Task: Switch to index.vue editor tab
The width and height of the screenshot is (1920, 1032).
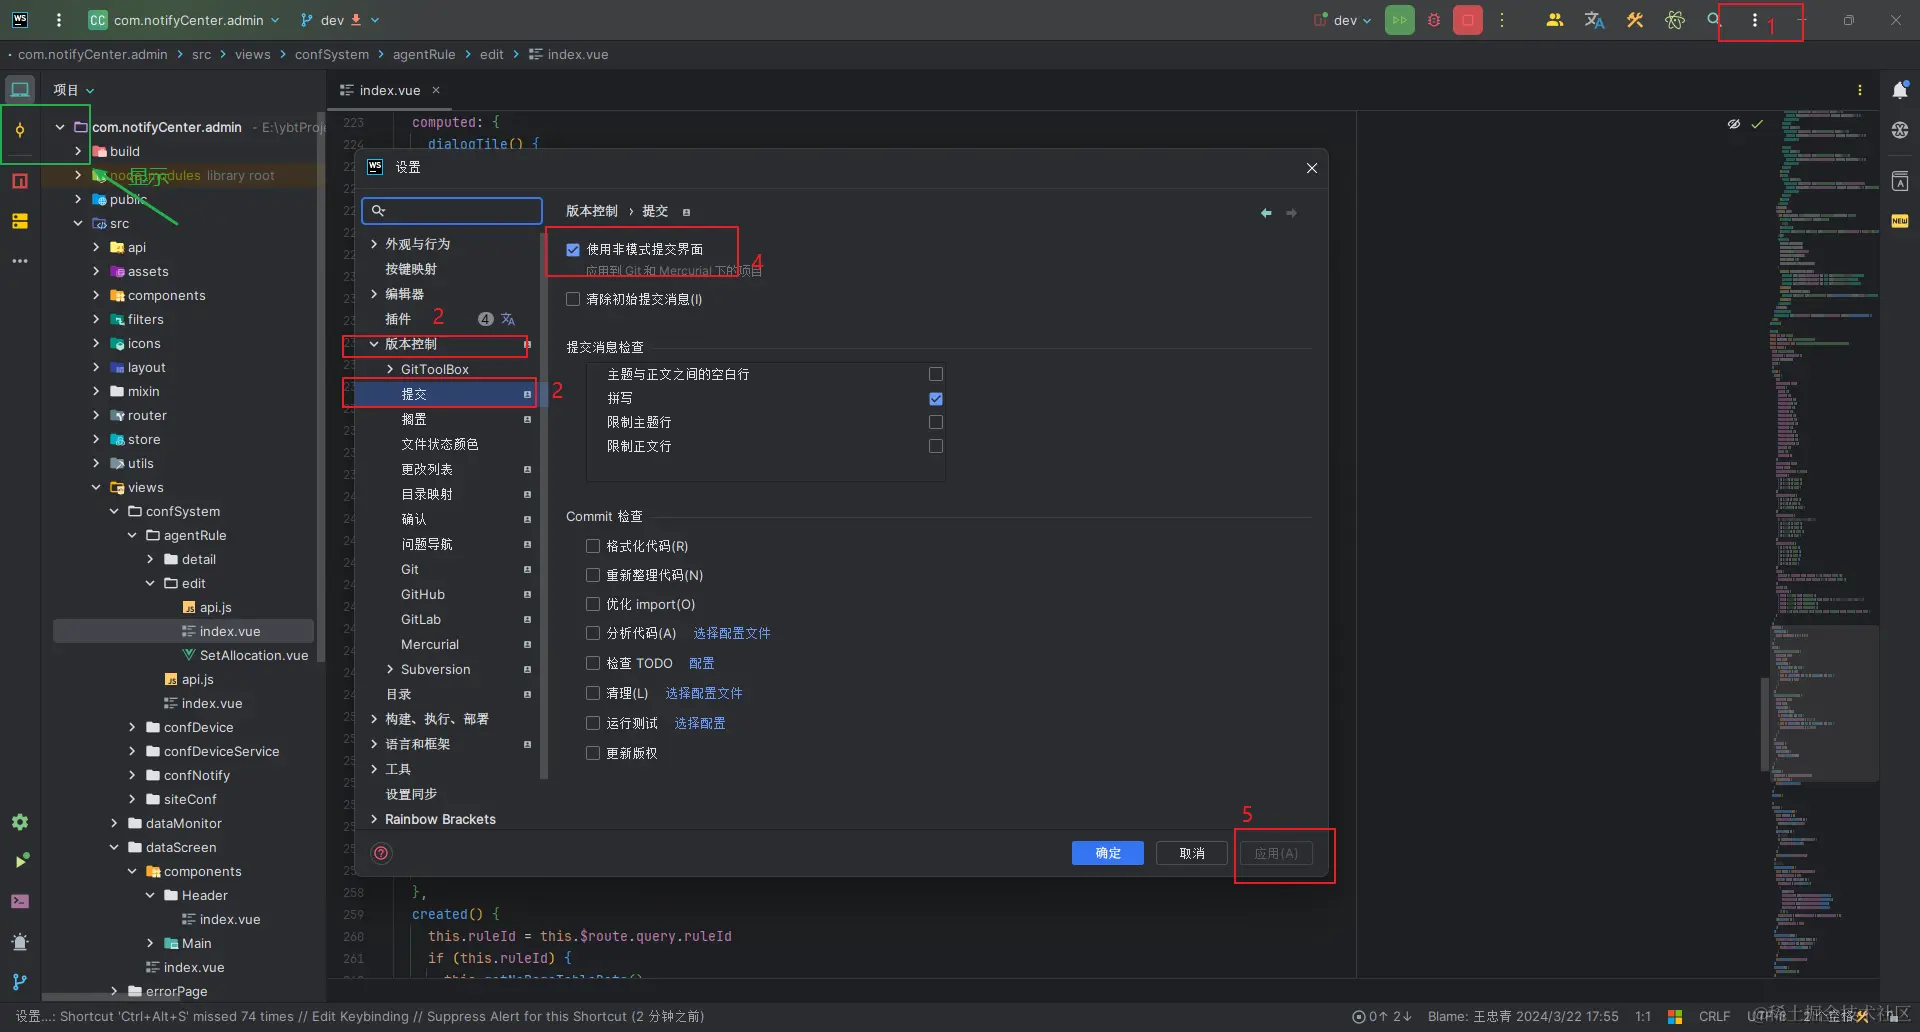Action: (x=389, y=90)
